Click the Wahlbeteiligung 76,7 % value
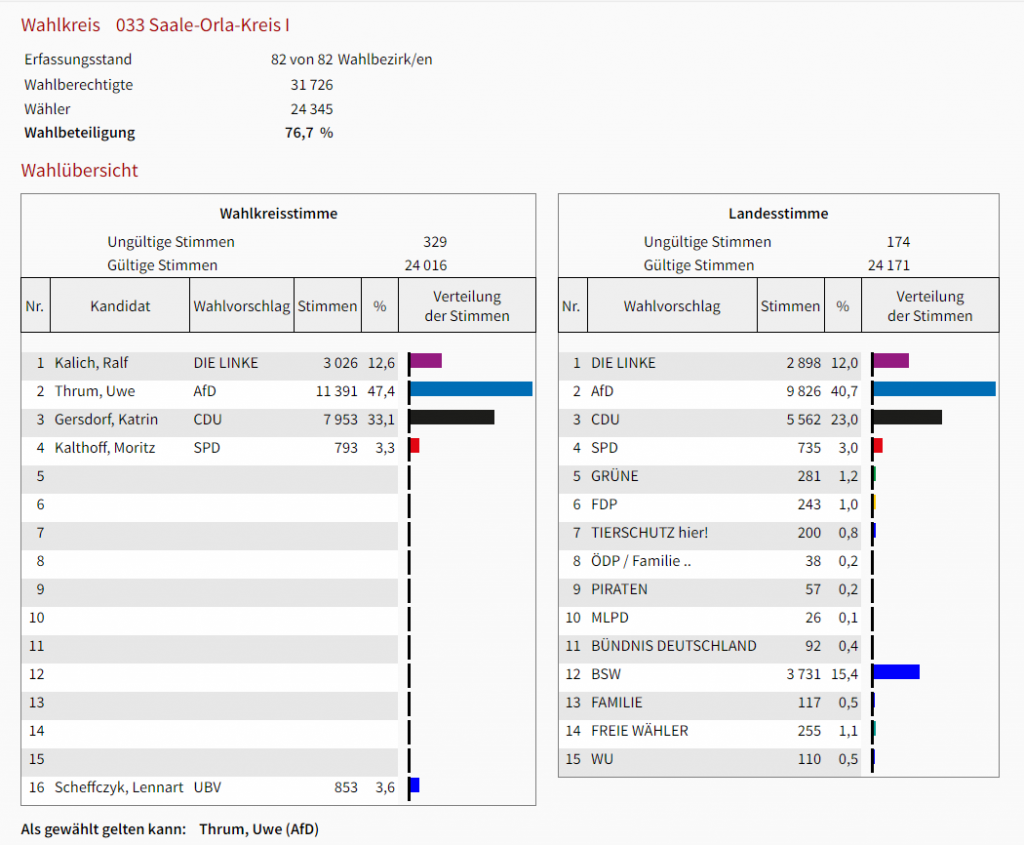 pyautogui.click(x=308, y=133)
